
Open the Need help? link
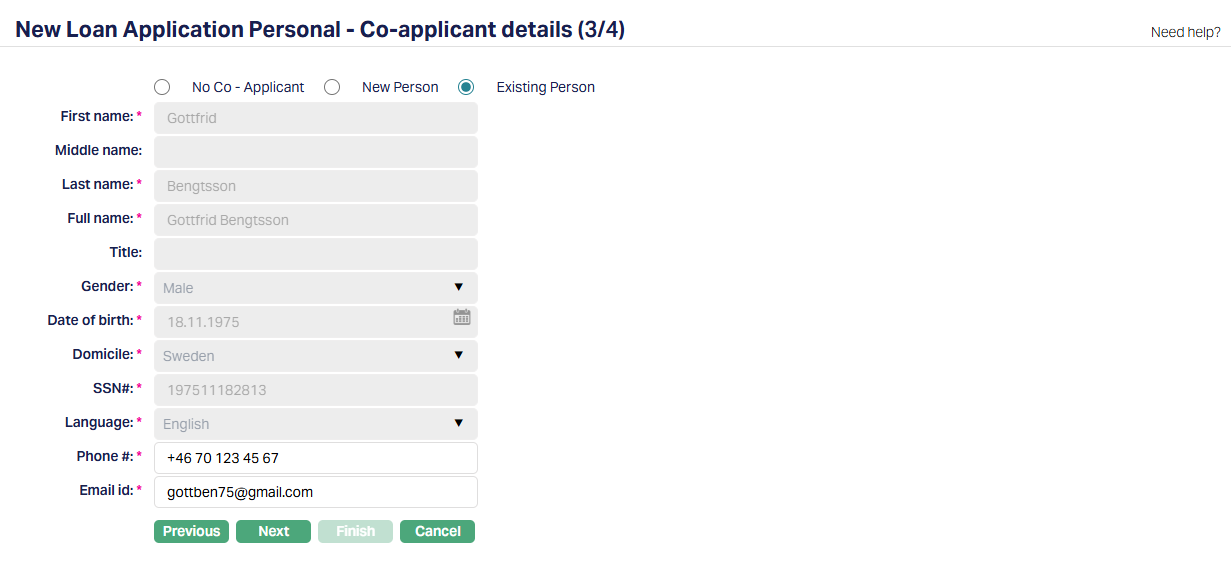click(x=1185, y=32)
